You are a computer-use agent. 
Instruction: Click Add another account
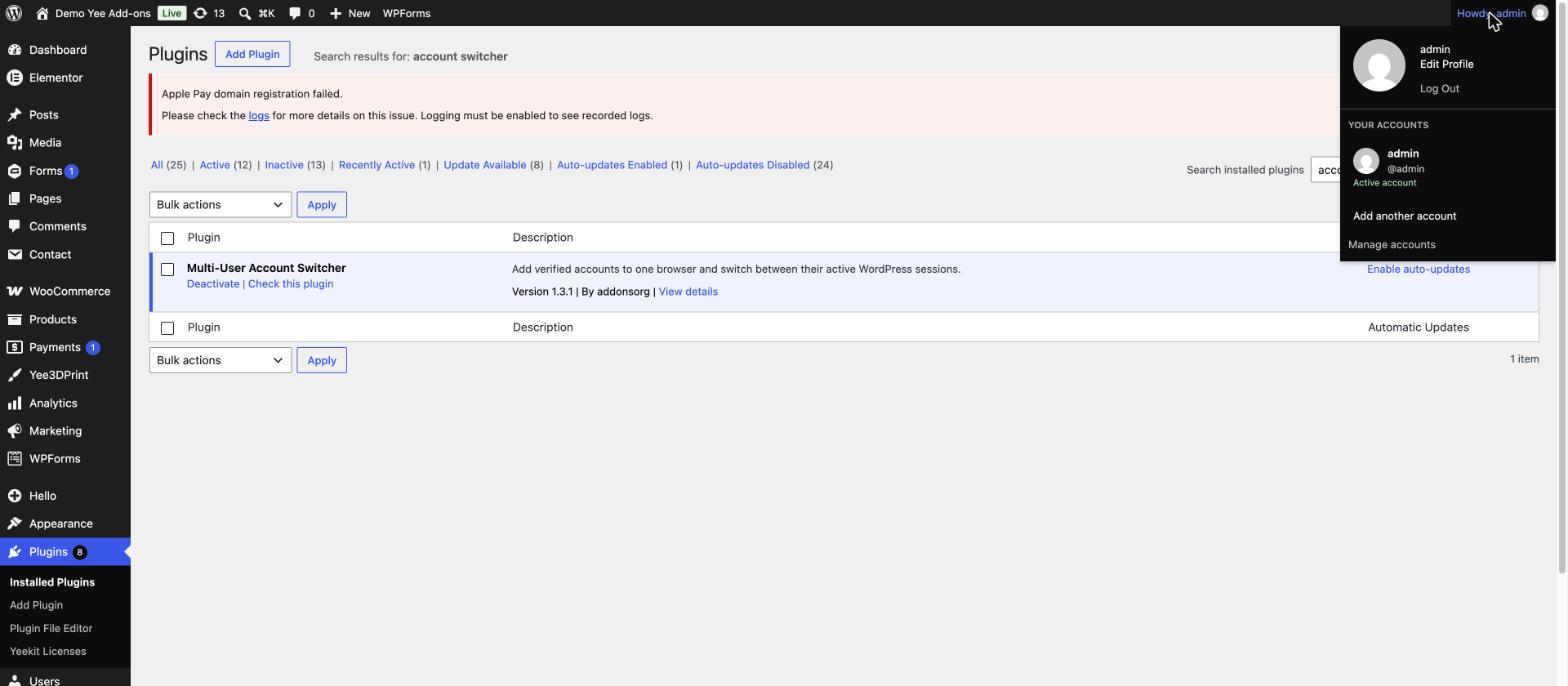click(x=1404, y=216)
